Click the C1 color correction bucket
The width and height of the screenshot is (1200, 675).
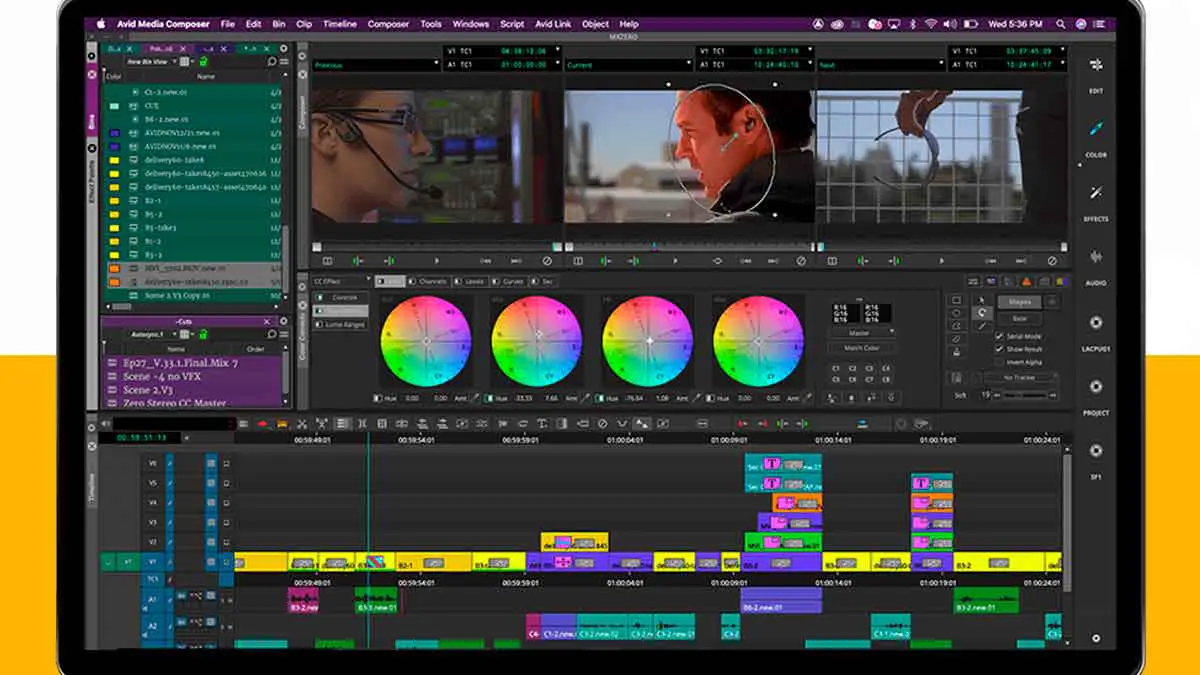coord(836,369)
